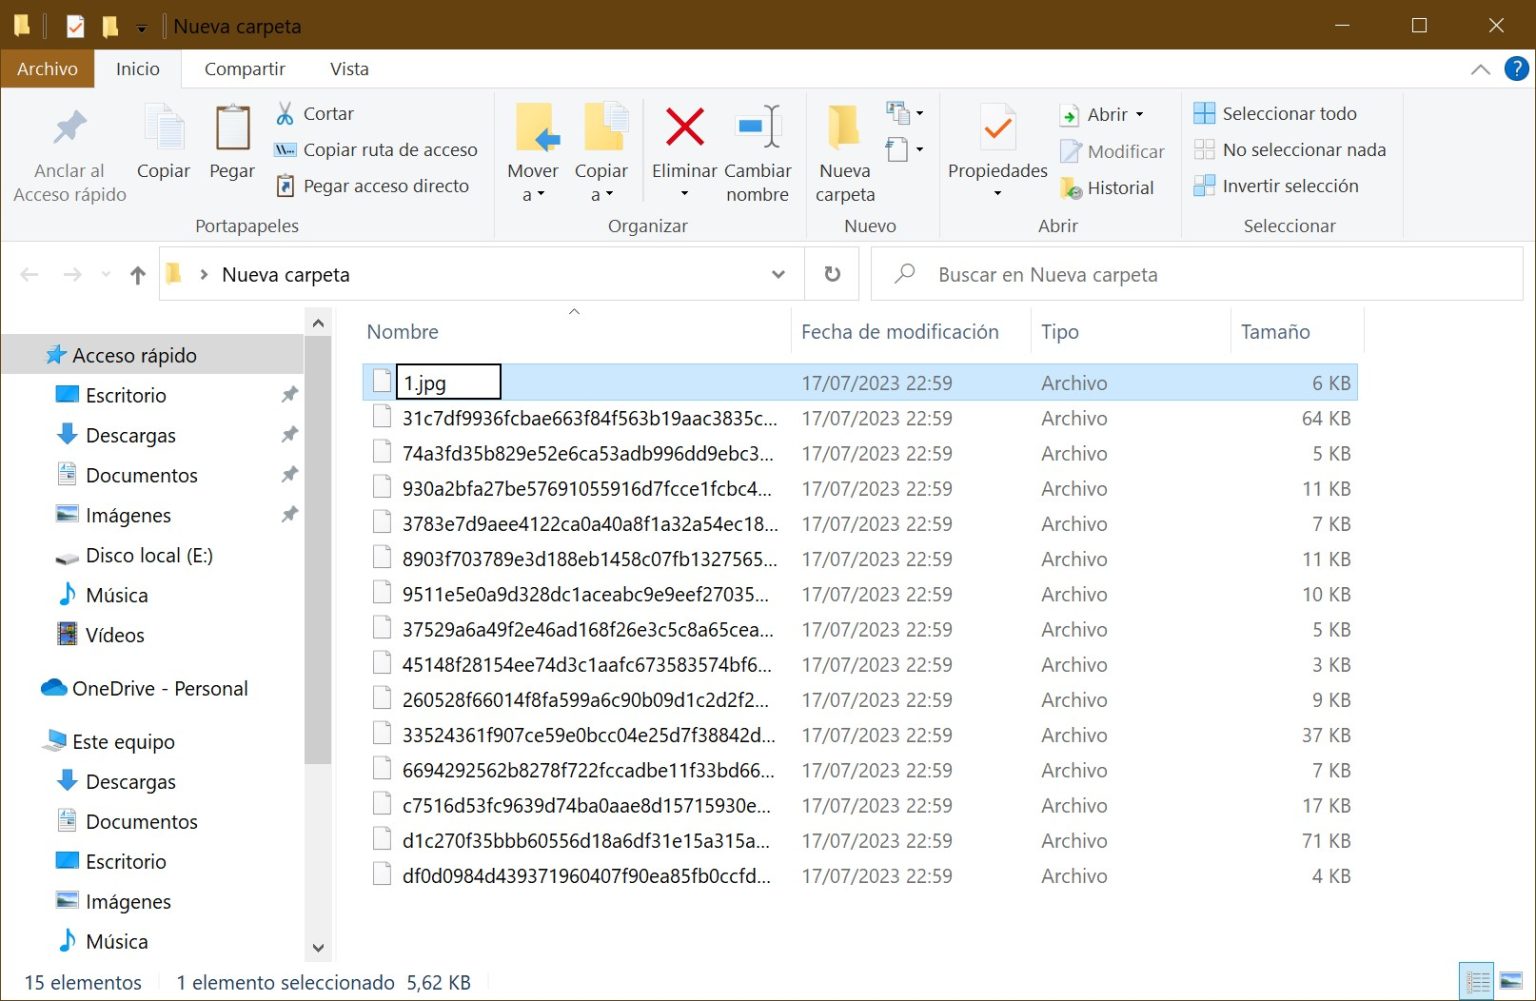Switch to the Vista tab
Image resolution: width=1536 pixels, height=1001 pixels.
coord(349,68)
